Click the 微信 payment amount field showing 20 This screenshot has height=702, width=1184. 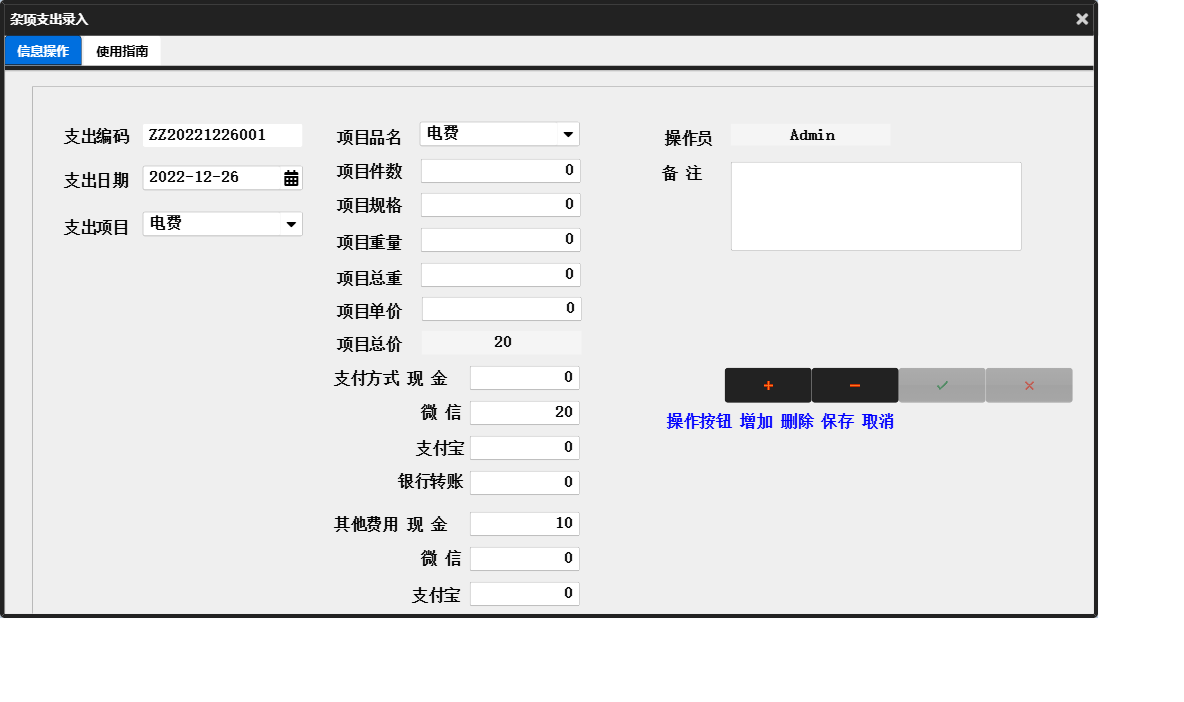[x=524, y=412]
